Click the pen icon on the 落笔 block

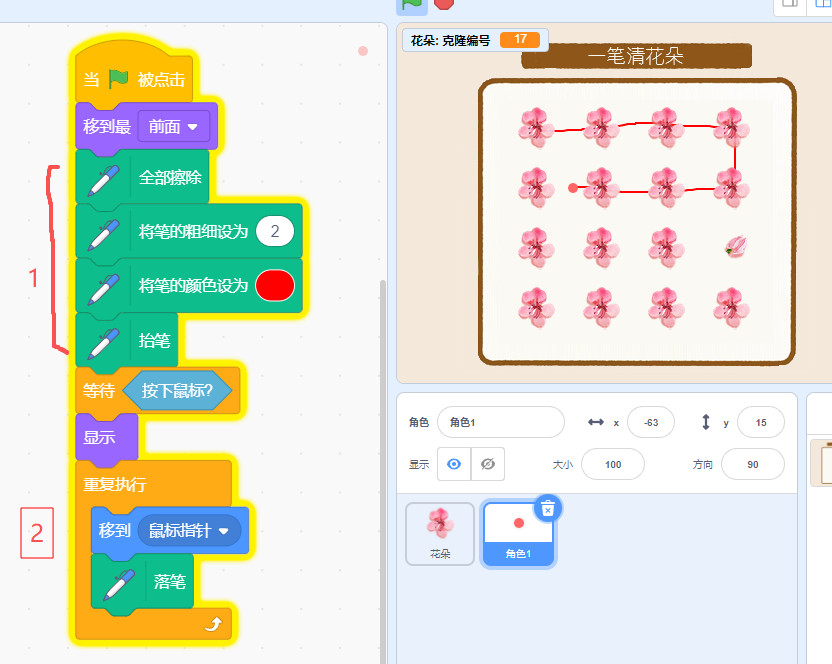121,581
